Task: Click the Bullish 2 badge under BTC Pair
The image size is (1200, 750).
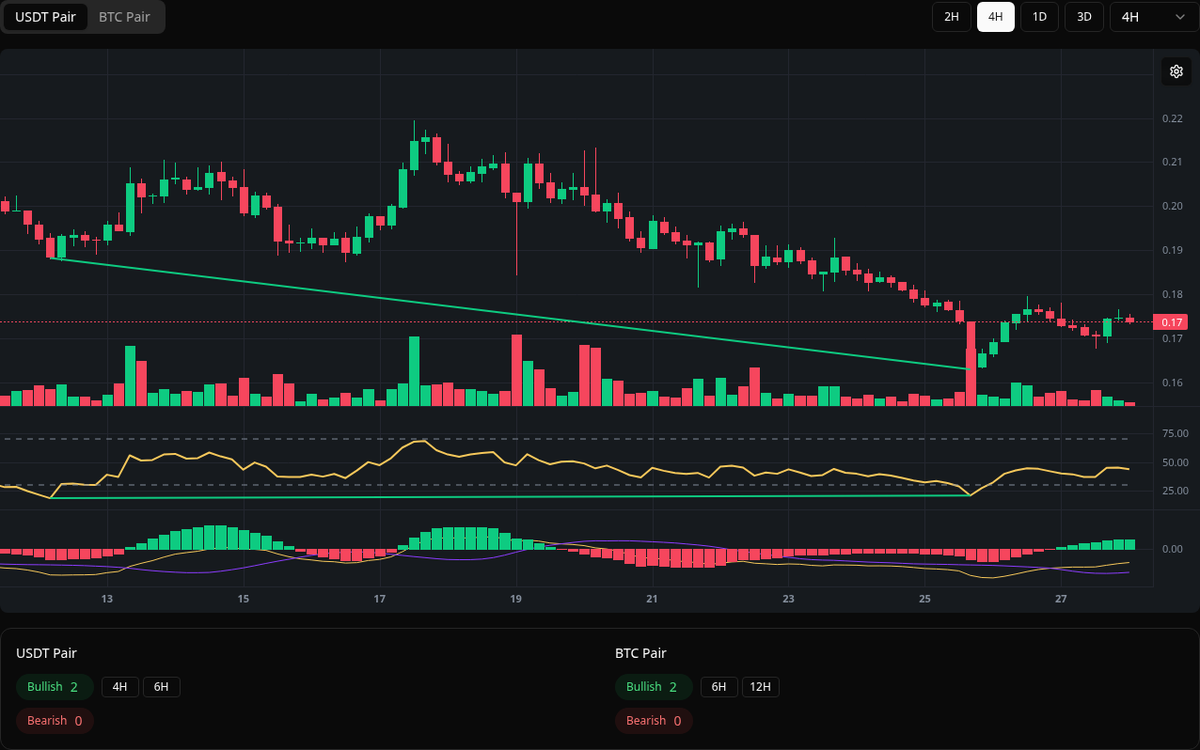Action: [x=653, y=687]
